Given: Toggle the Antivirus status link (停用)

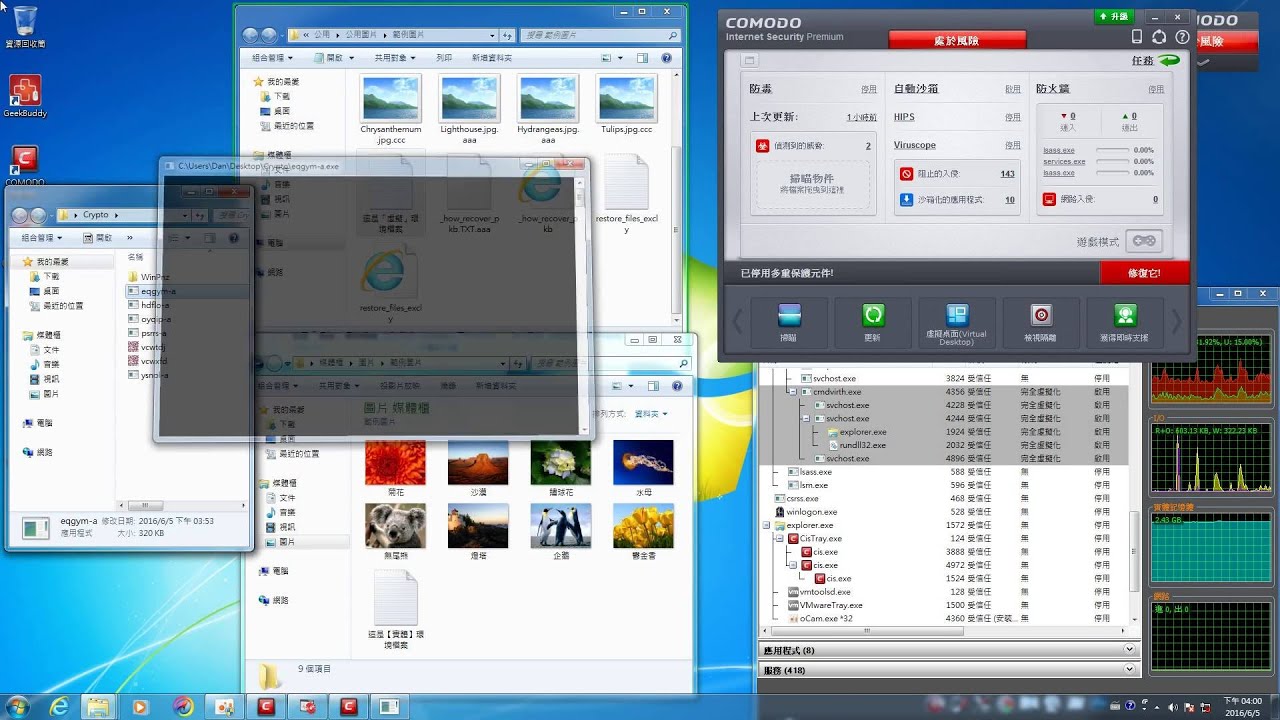Looking at the screenshot, I should click(x=869, y=89).
